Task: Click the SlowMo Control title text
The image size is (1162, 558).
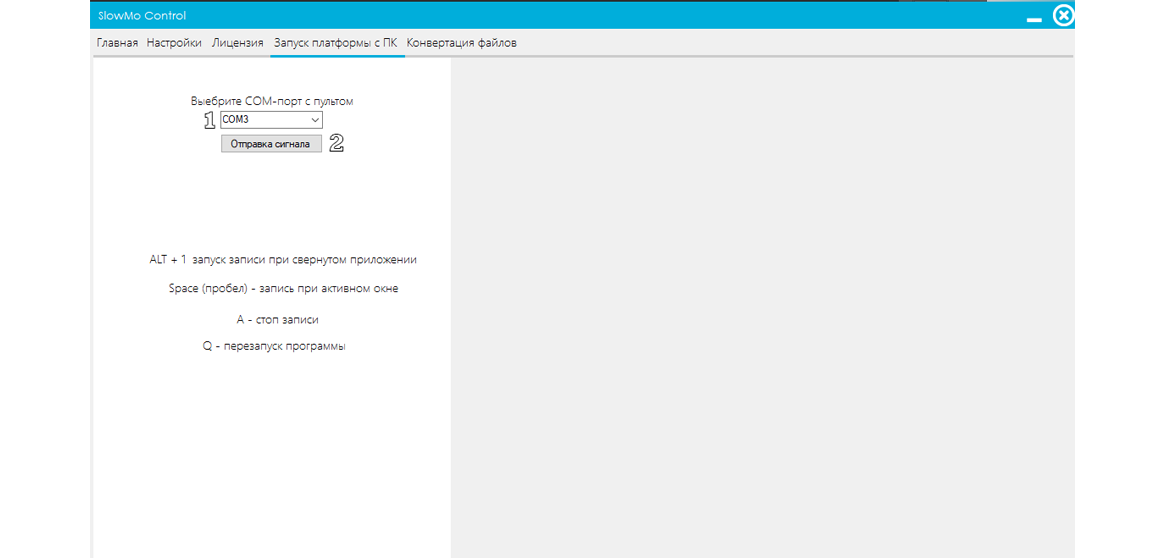Action: click(142, 16)
